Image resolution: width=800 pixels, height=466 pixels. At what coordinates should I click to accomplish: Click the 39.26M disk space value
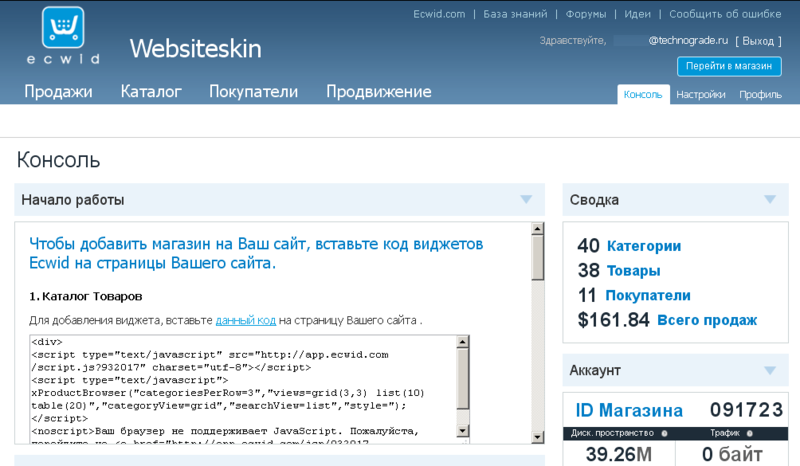pyautogui.click(x=618, y=454)
